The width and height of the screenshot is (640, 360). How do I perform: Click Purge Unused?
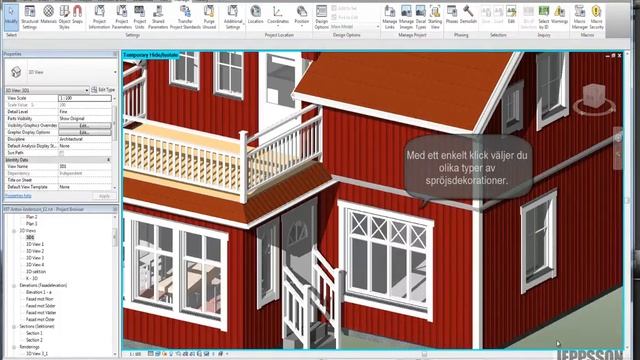(x=209, y=18)
